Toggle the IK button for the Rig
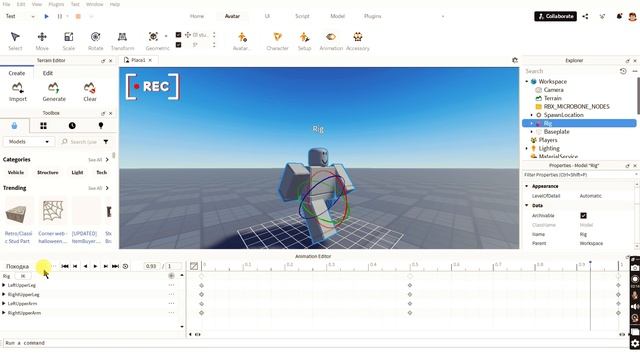The height and width of the screenshot is (360, 640). coord(23,276)
